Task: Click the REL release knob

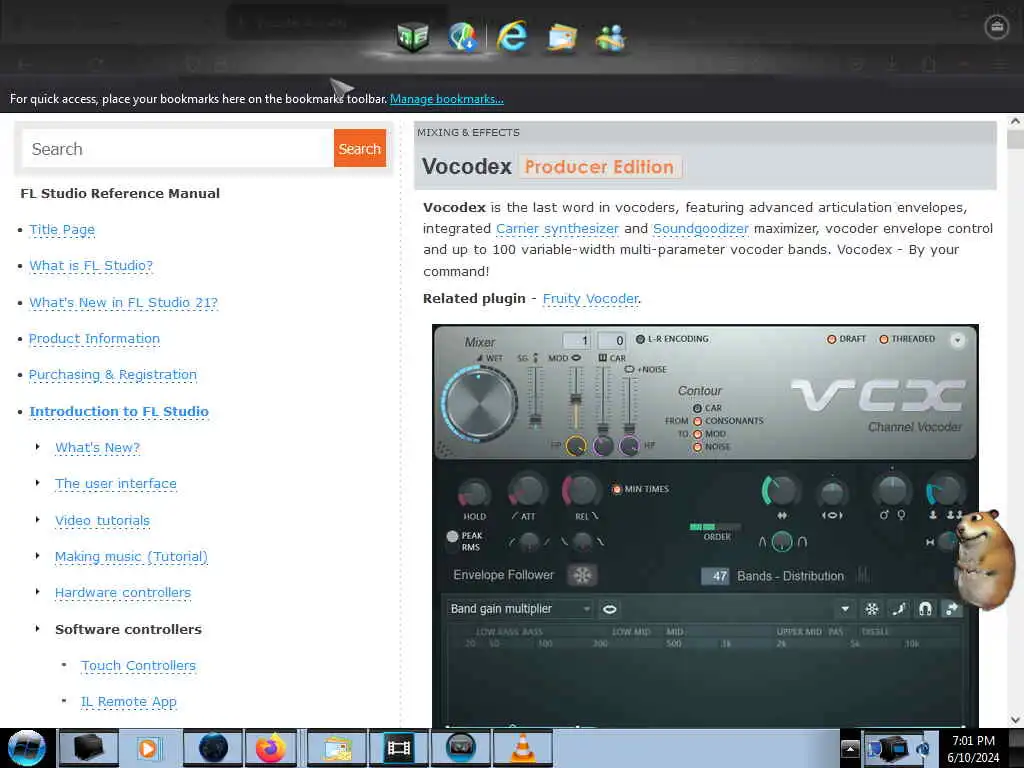Action: click(x=581, y=491)
